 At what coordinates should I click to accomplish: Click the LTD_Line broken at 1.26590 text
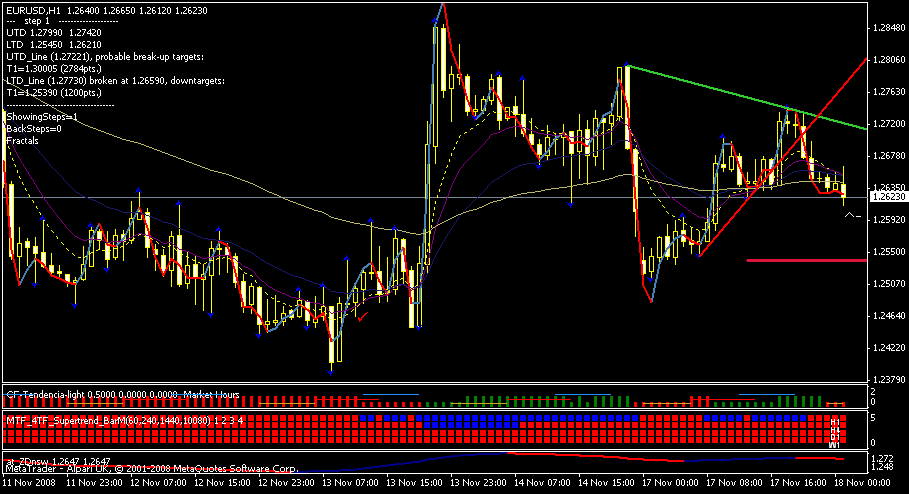115,81
